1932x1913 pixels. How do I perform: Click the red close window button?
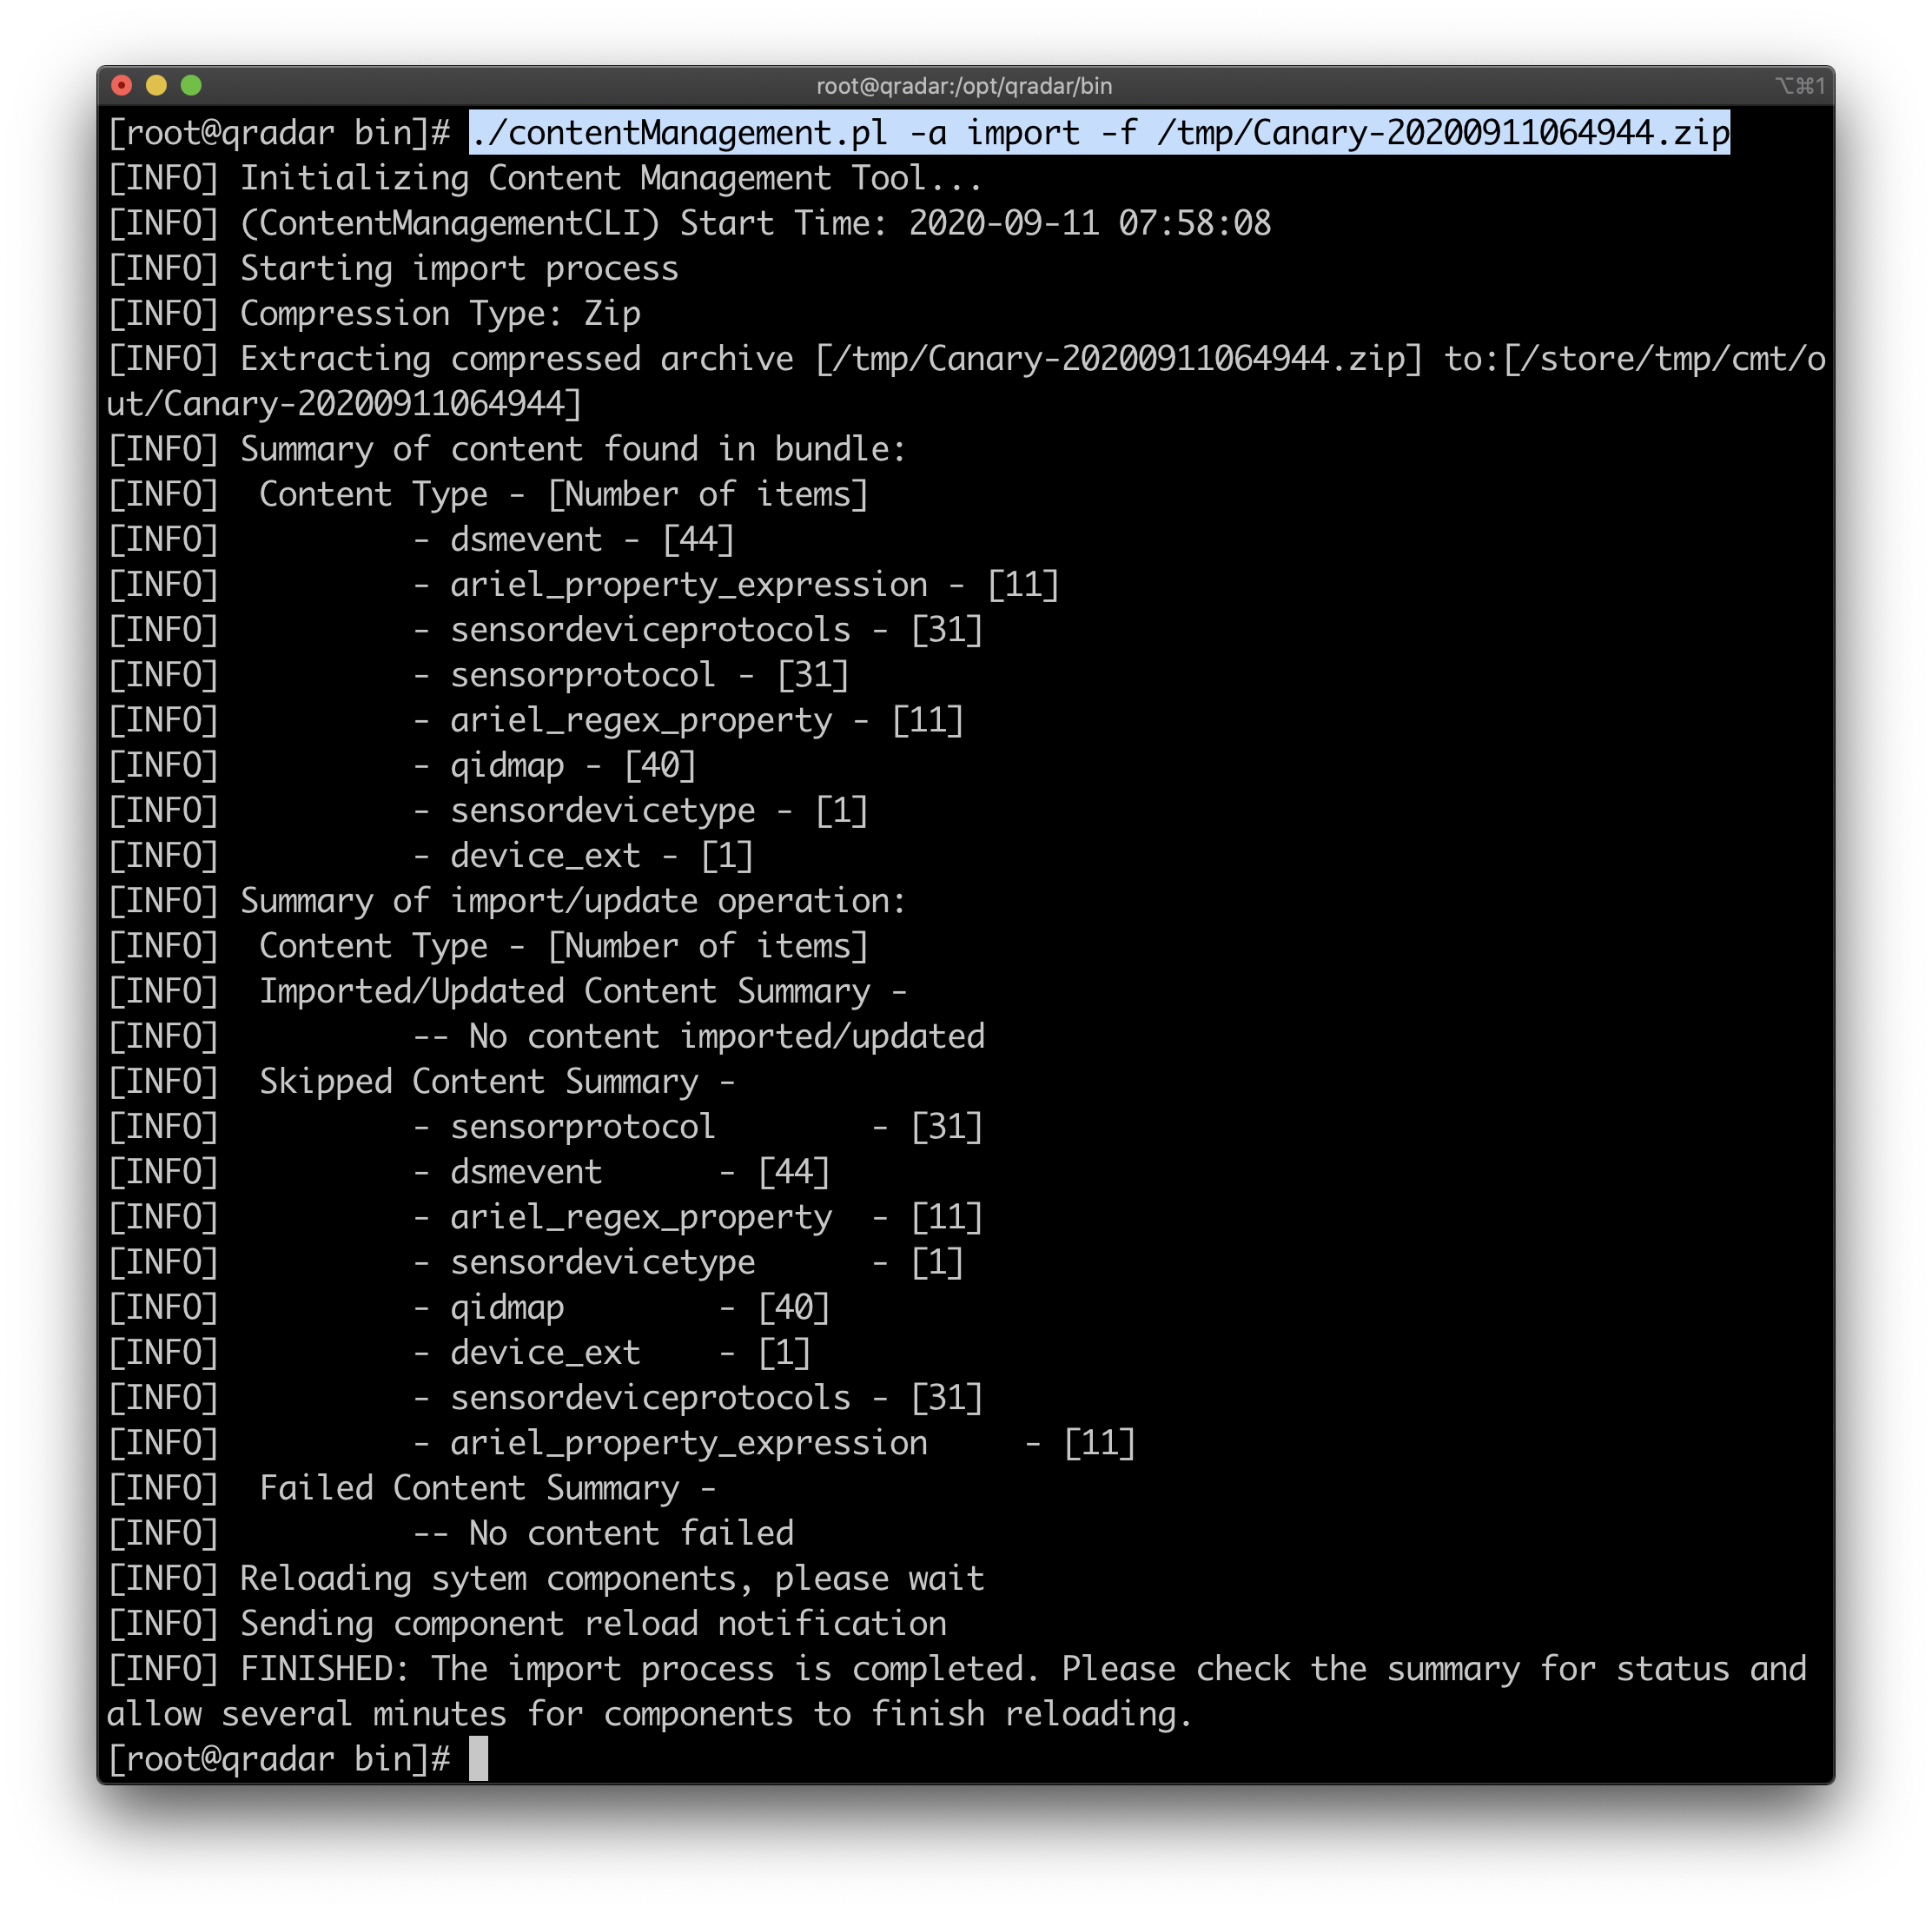coord(122,86)
